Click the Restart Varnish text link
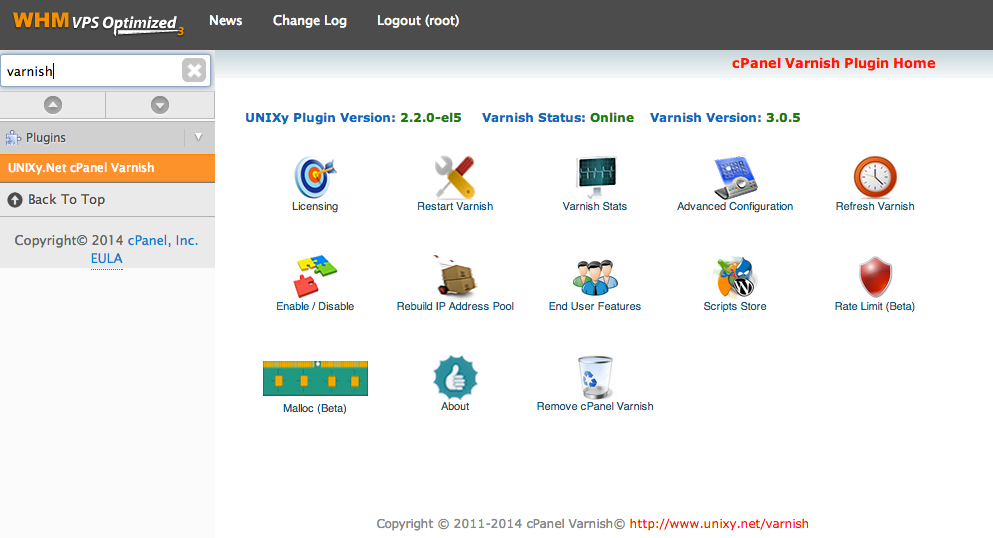 point(455,206)
